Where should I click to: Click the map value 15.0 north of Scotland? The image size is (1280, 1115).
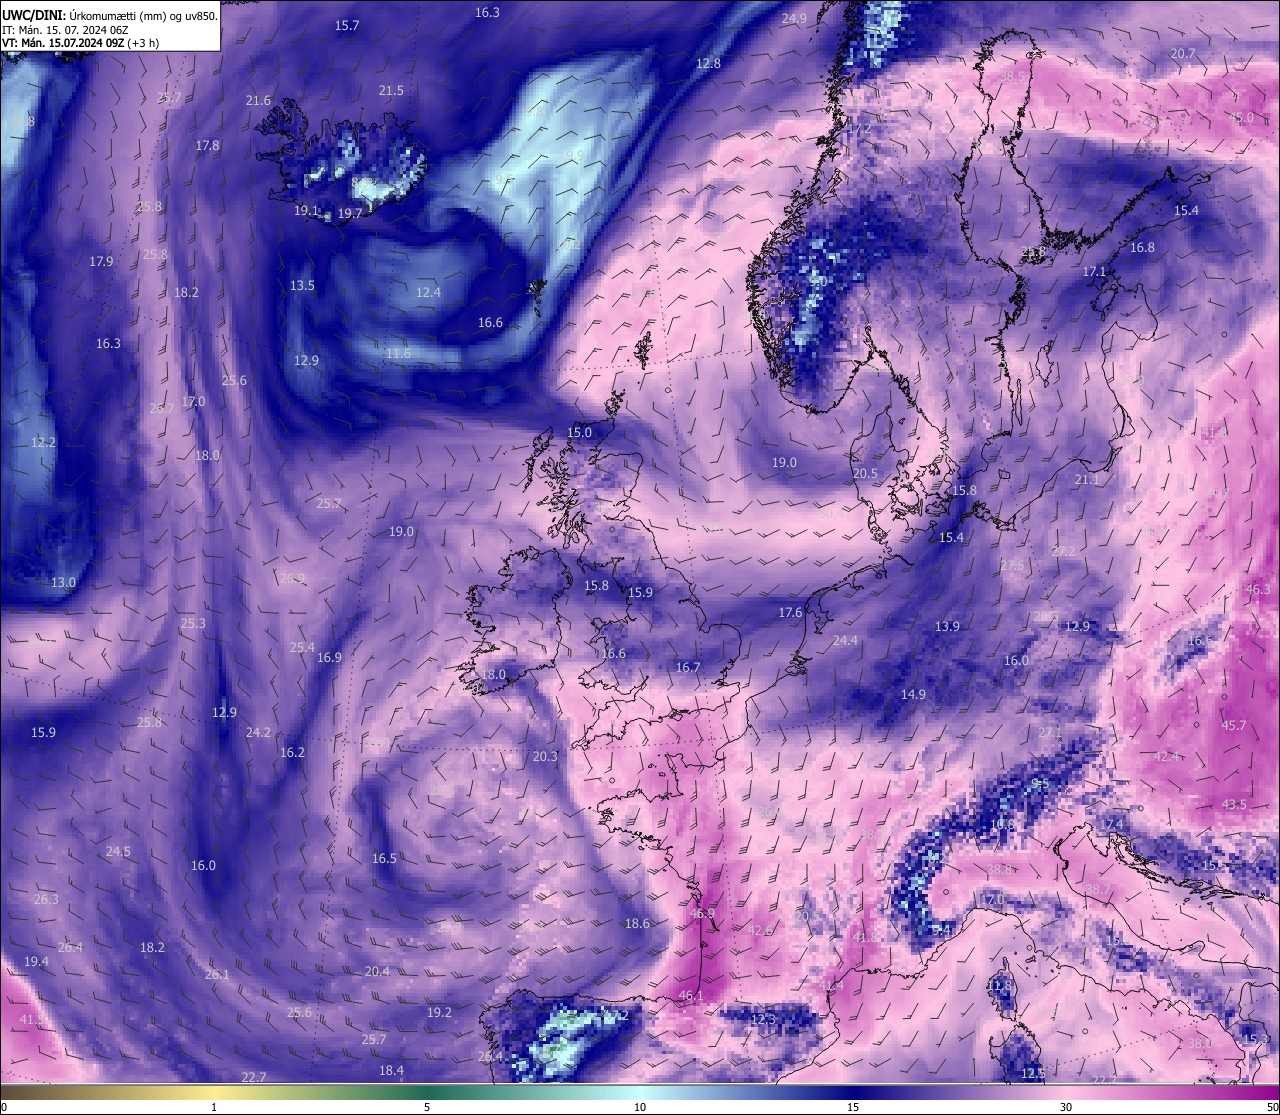[580, 432]
